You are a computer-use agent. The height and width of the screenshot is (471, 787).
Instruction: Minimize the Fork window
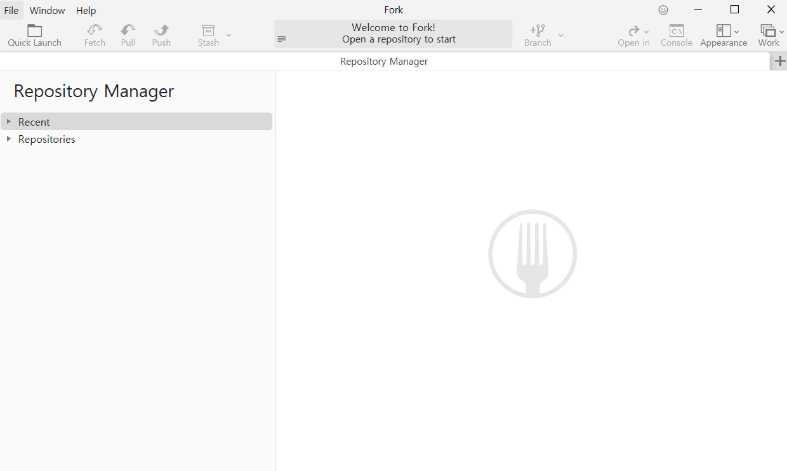(x=698, y=10)
